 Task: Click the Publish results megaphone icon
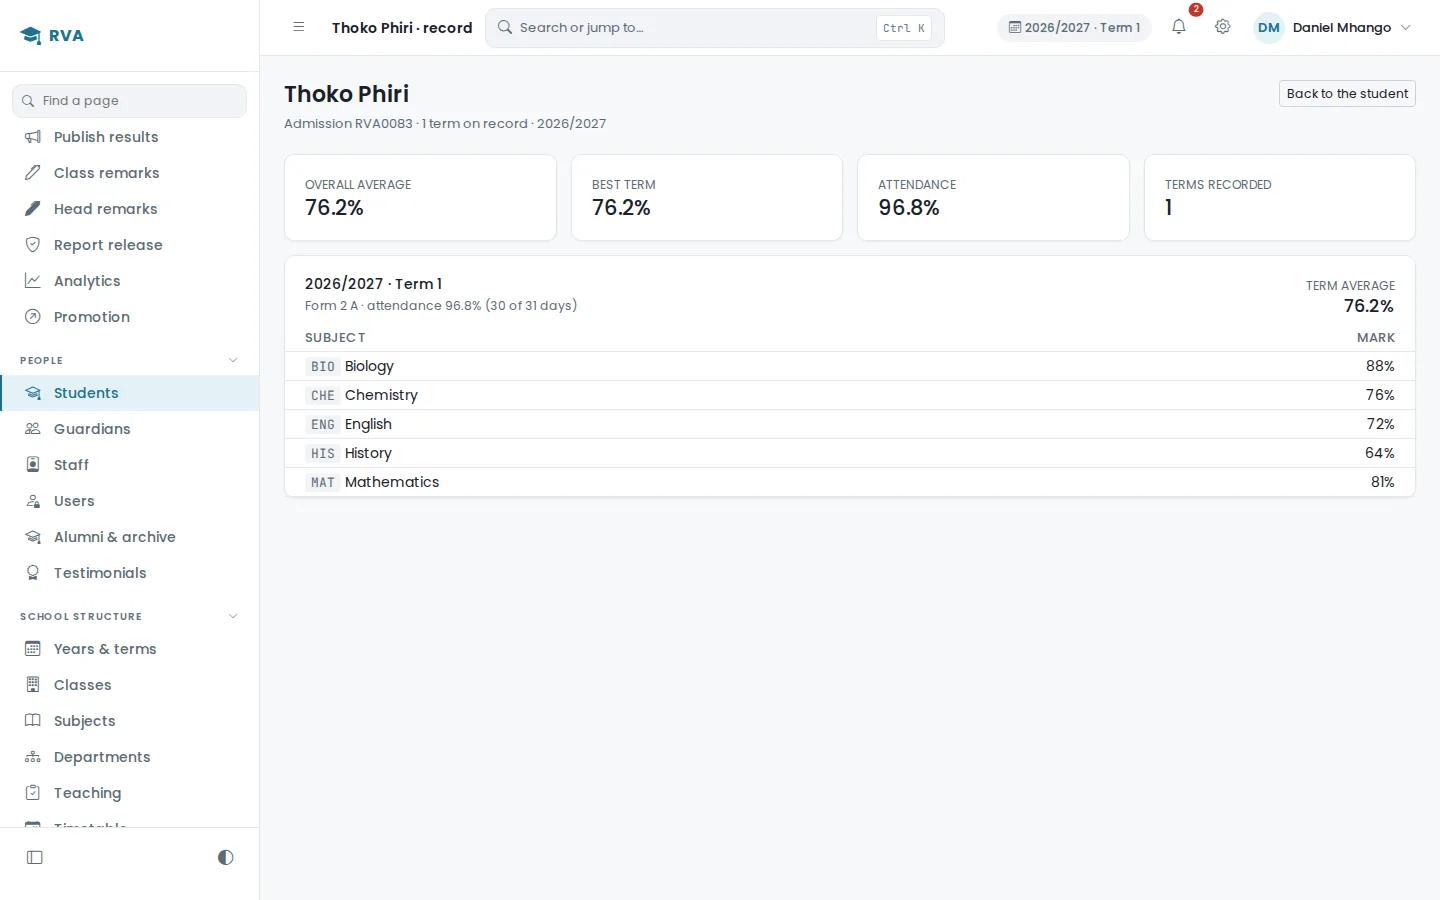(33, 137)
